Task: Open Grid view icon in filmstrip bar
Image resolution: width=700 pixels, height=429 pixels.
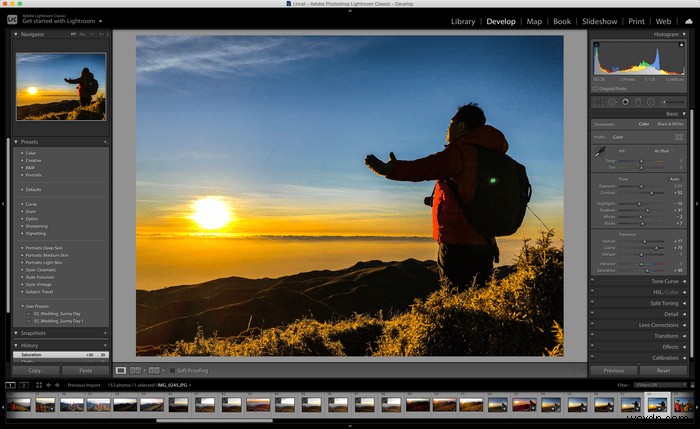Action: click(39, 385)
